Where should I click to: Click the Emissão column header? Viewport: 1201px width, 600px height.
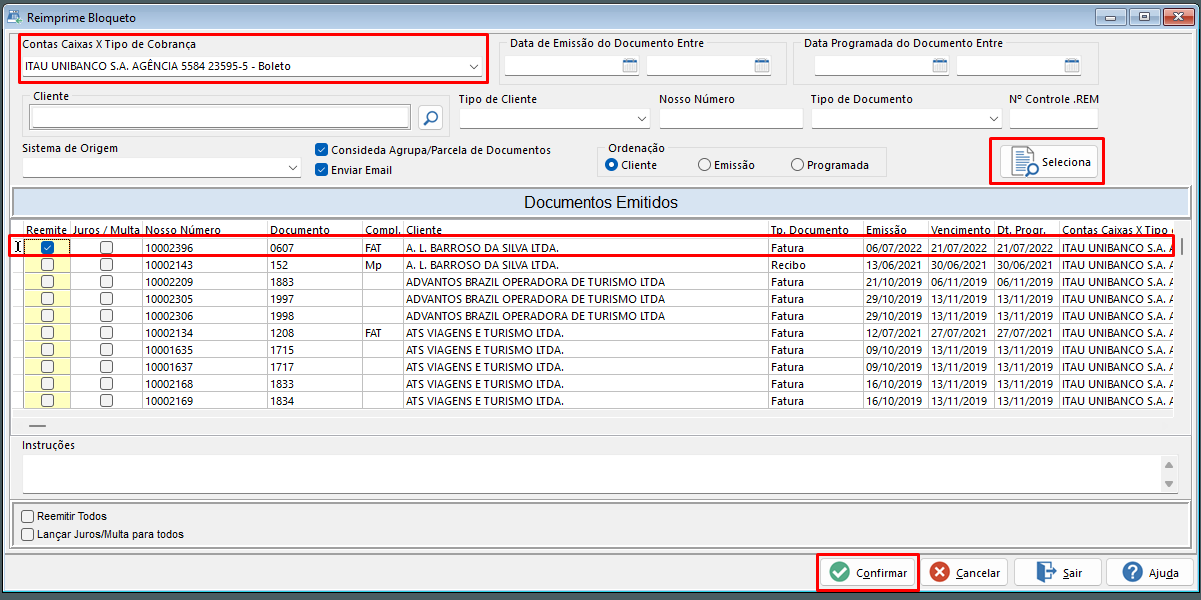click(896, 230)
